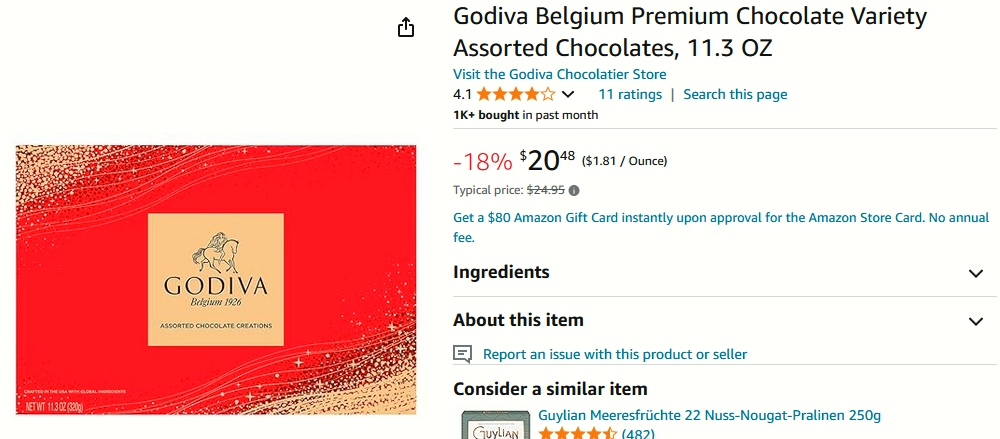
Task: Open the About this item heading
Action: pyautogui.click(x=518, y=320)
